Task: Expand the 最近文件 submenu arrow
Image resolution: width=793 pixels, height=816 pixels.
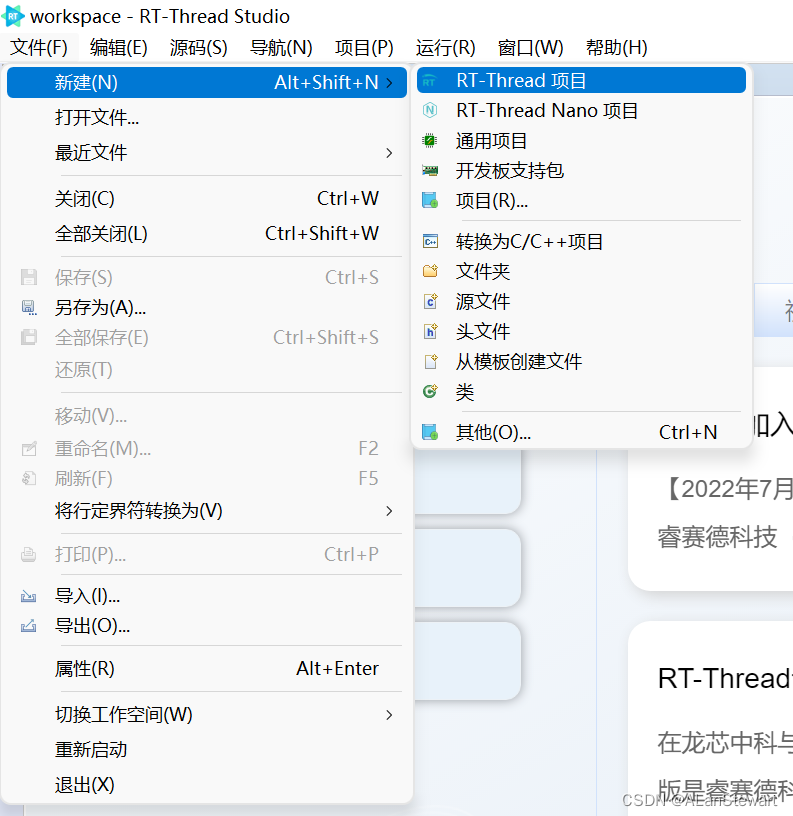Action: [389, 153]
